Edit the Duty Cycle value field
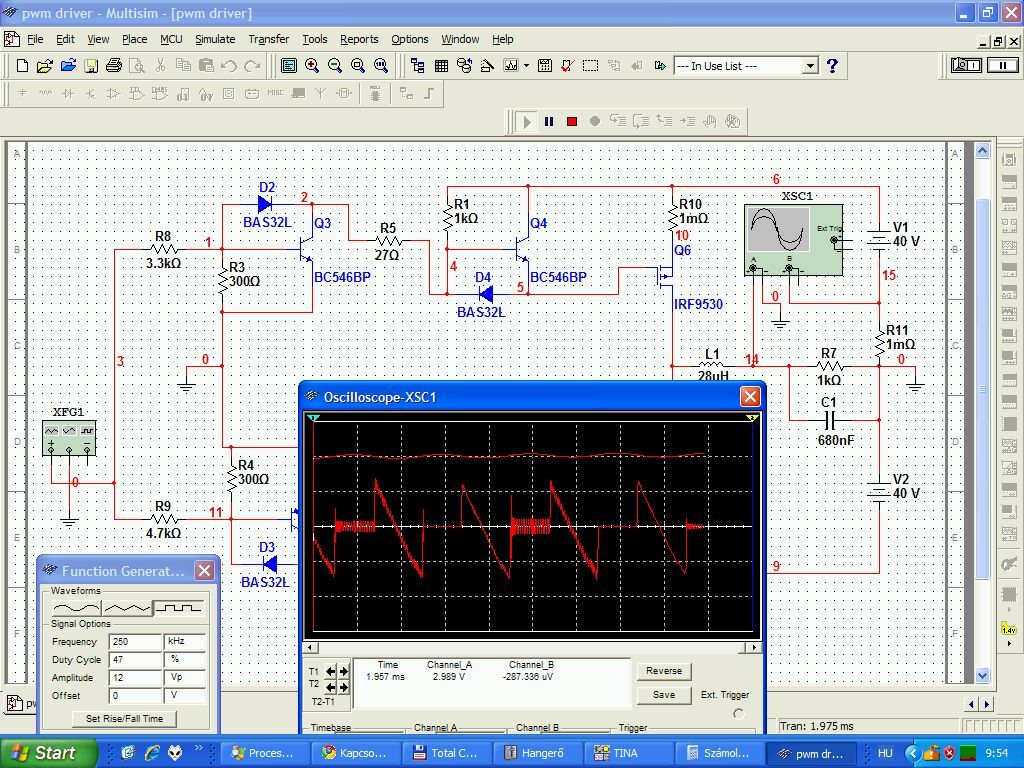1024x768 pixels. (135, 660)
